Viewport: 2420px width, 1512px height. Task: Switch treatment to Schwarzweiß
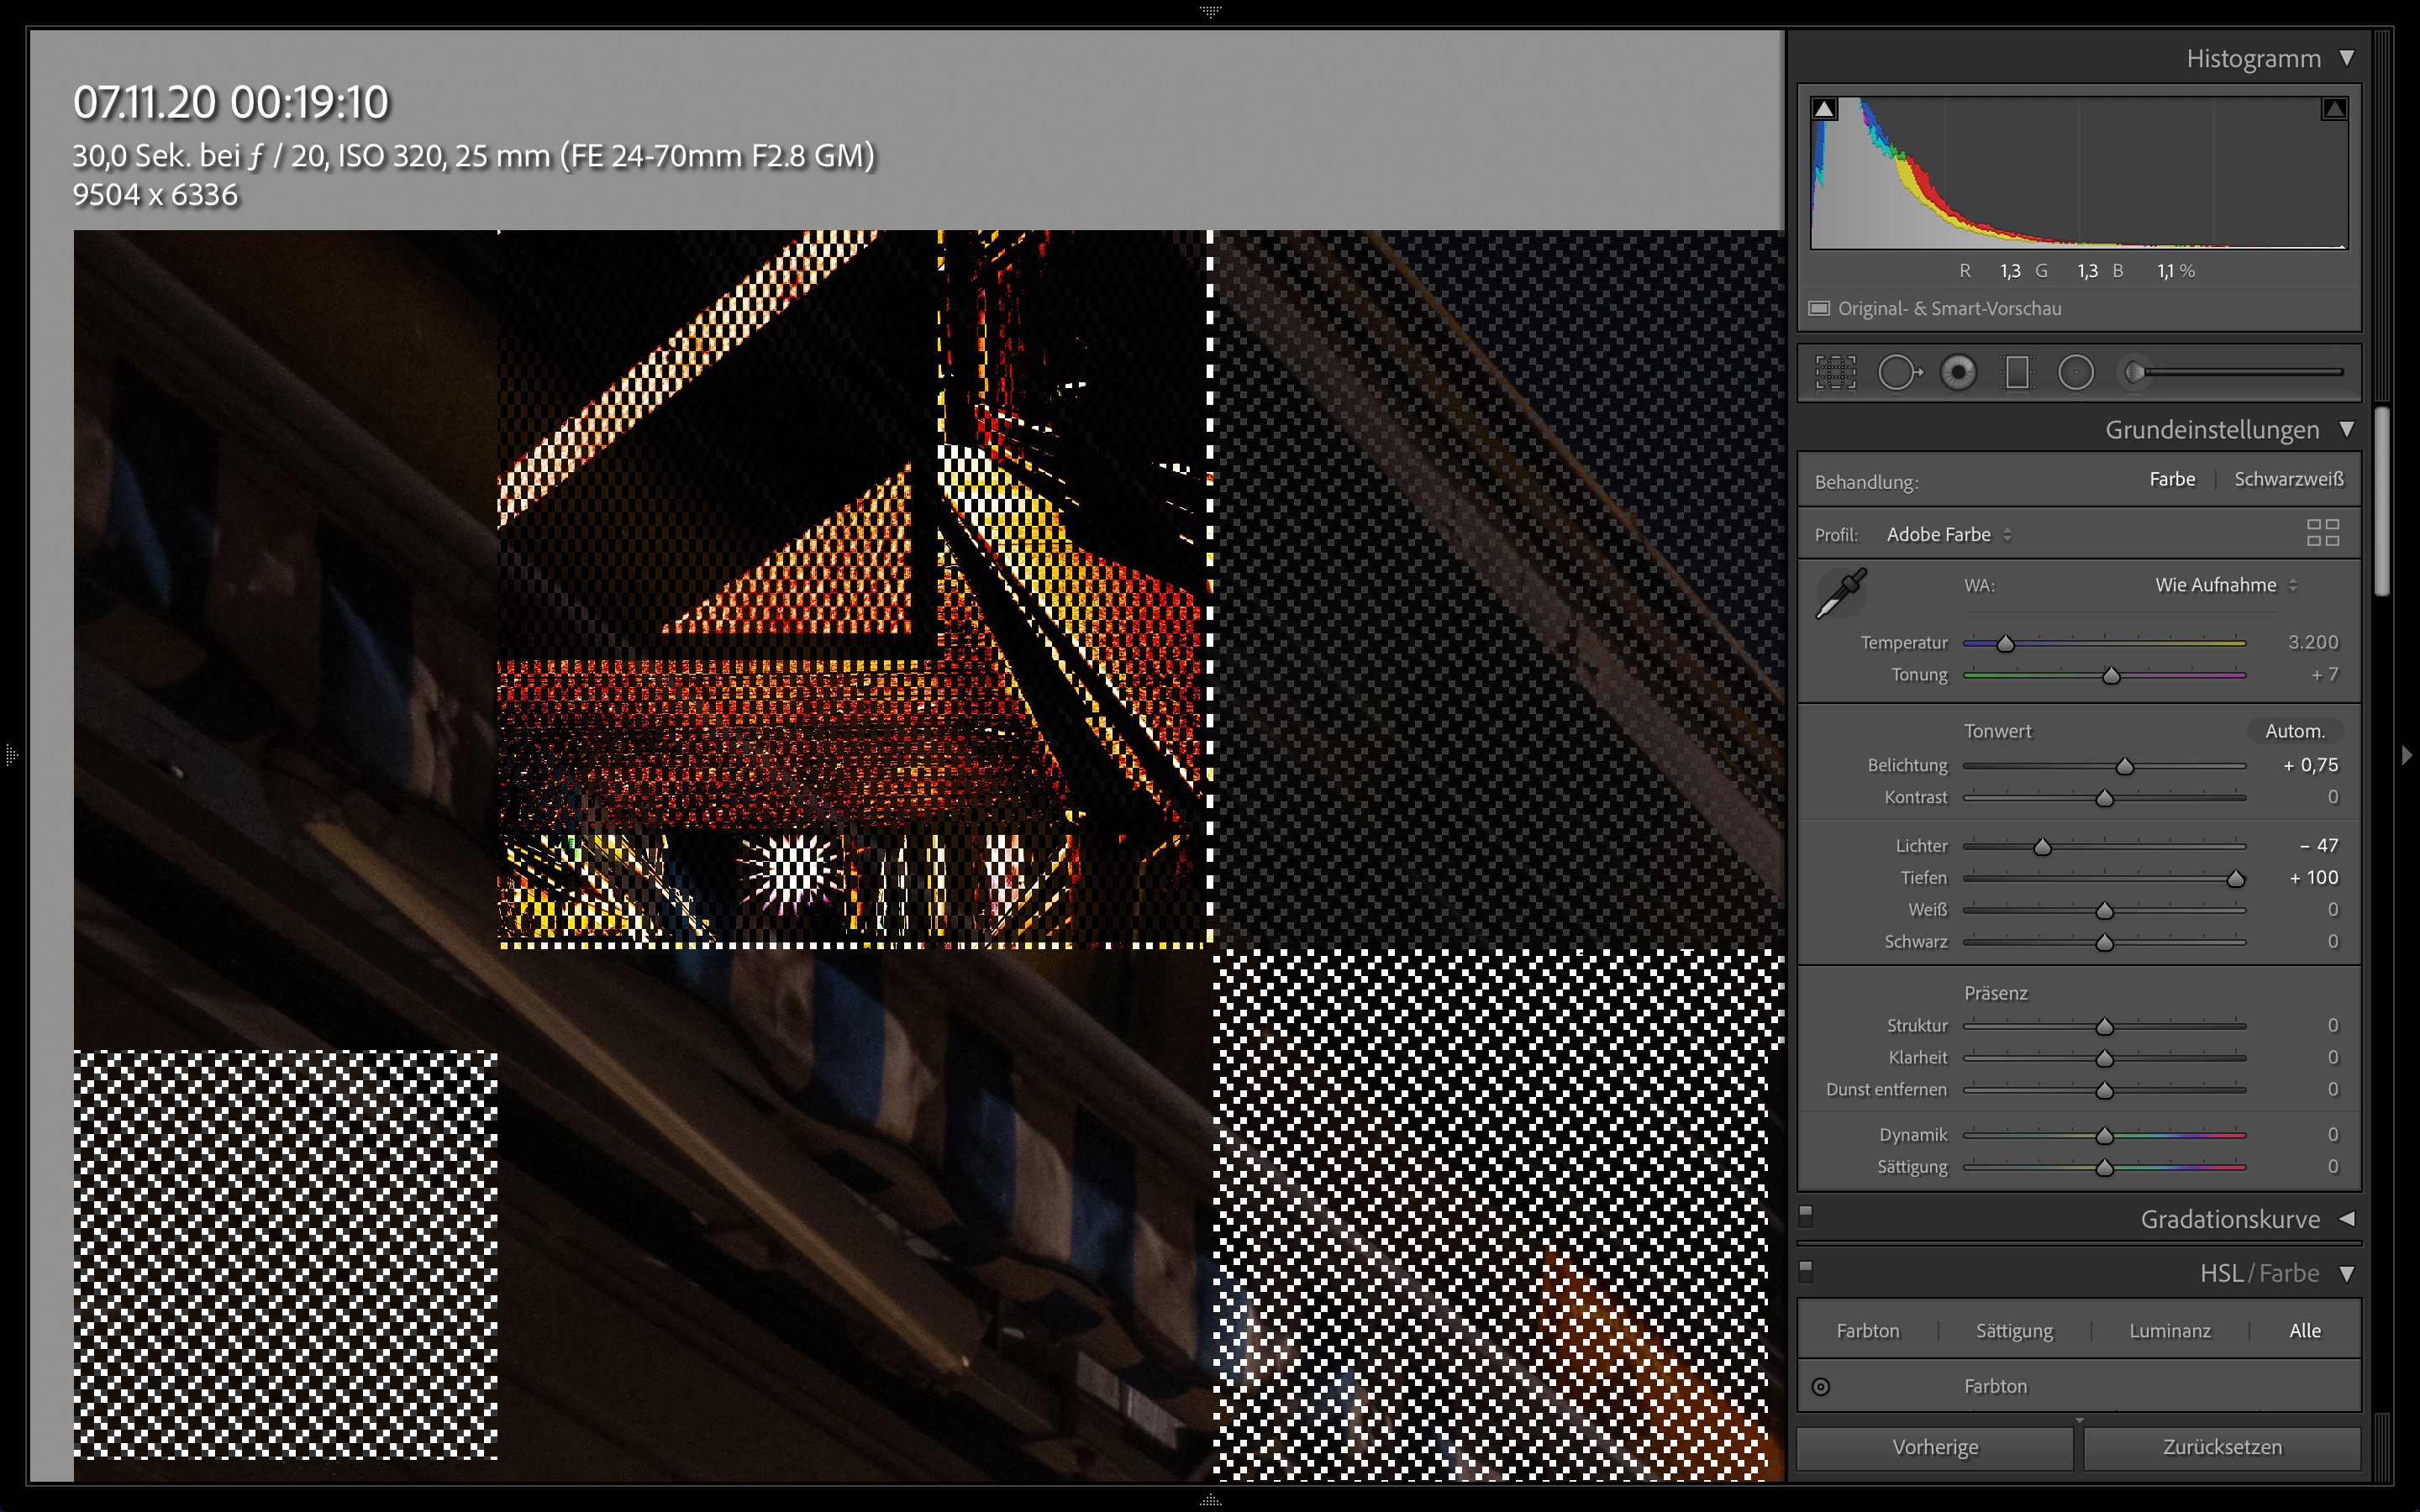click(x=2288, y=480)
